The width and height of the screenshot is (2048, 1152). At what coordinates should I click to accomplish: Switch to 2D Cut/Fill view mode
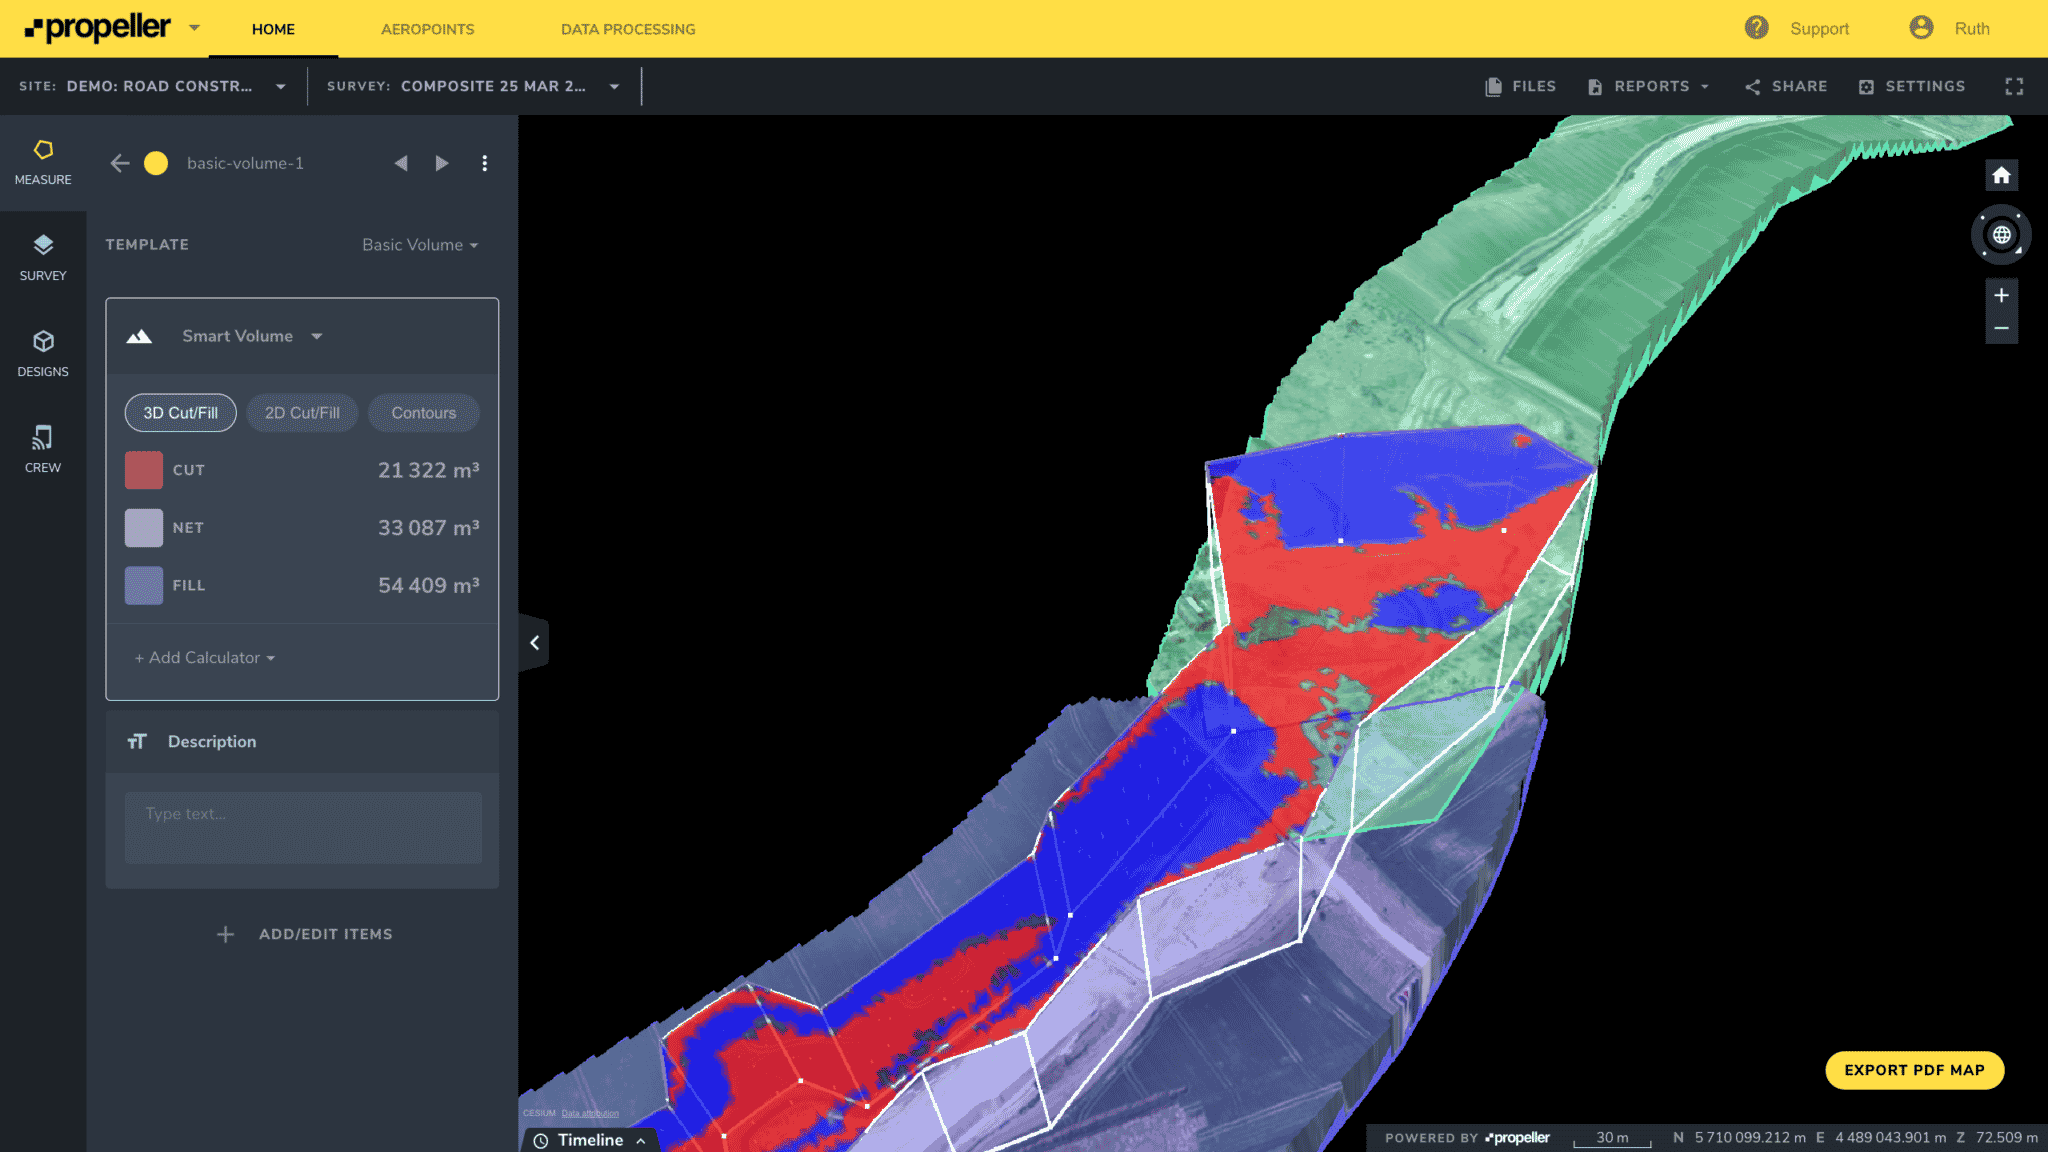pos(302,413)
